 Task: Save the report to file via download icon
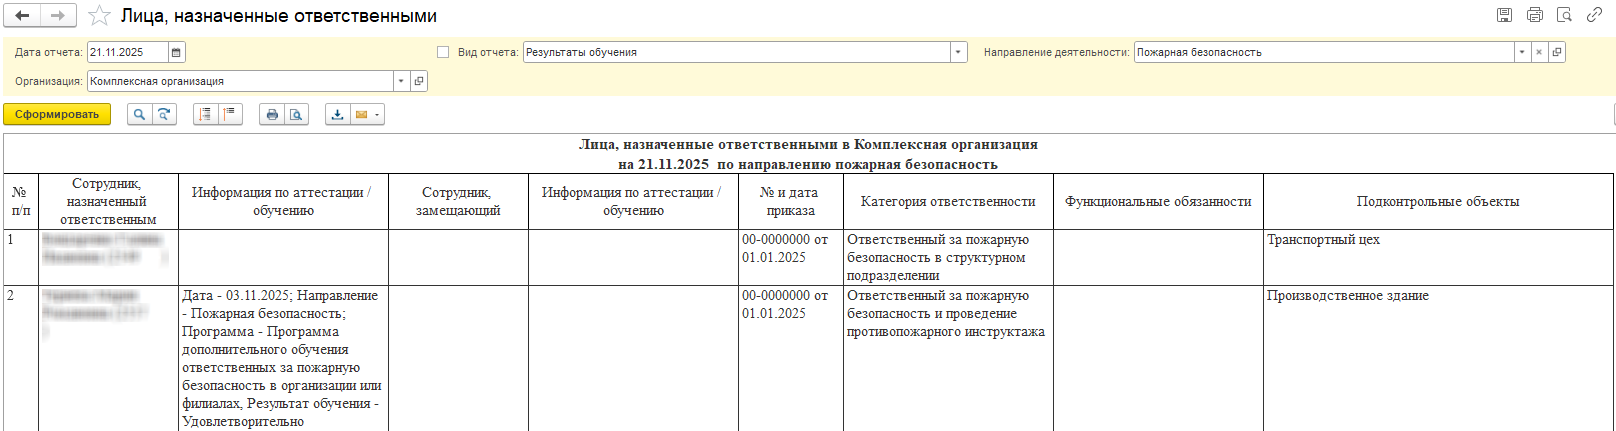338,115
